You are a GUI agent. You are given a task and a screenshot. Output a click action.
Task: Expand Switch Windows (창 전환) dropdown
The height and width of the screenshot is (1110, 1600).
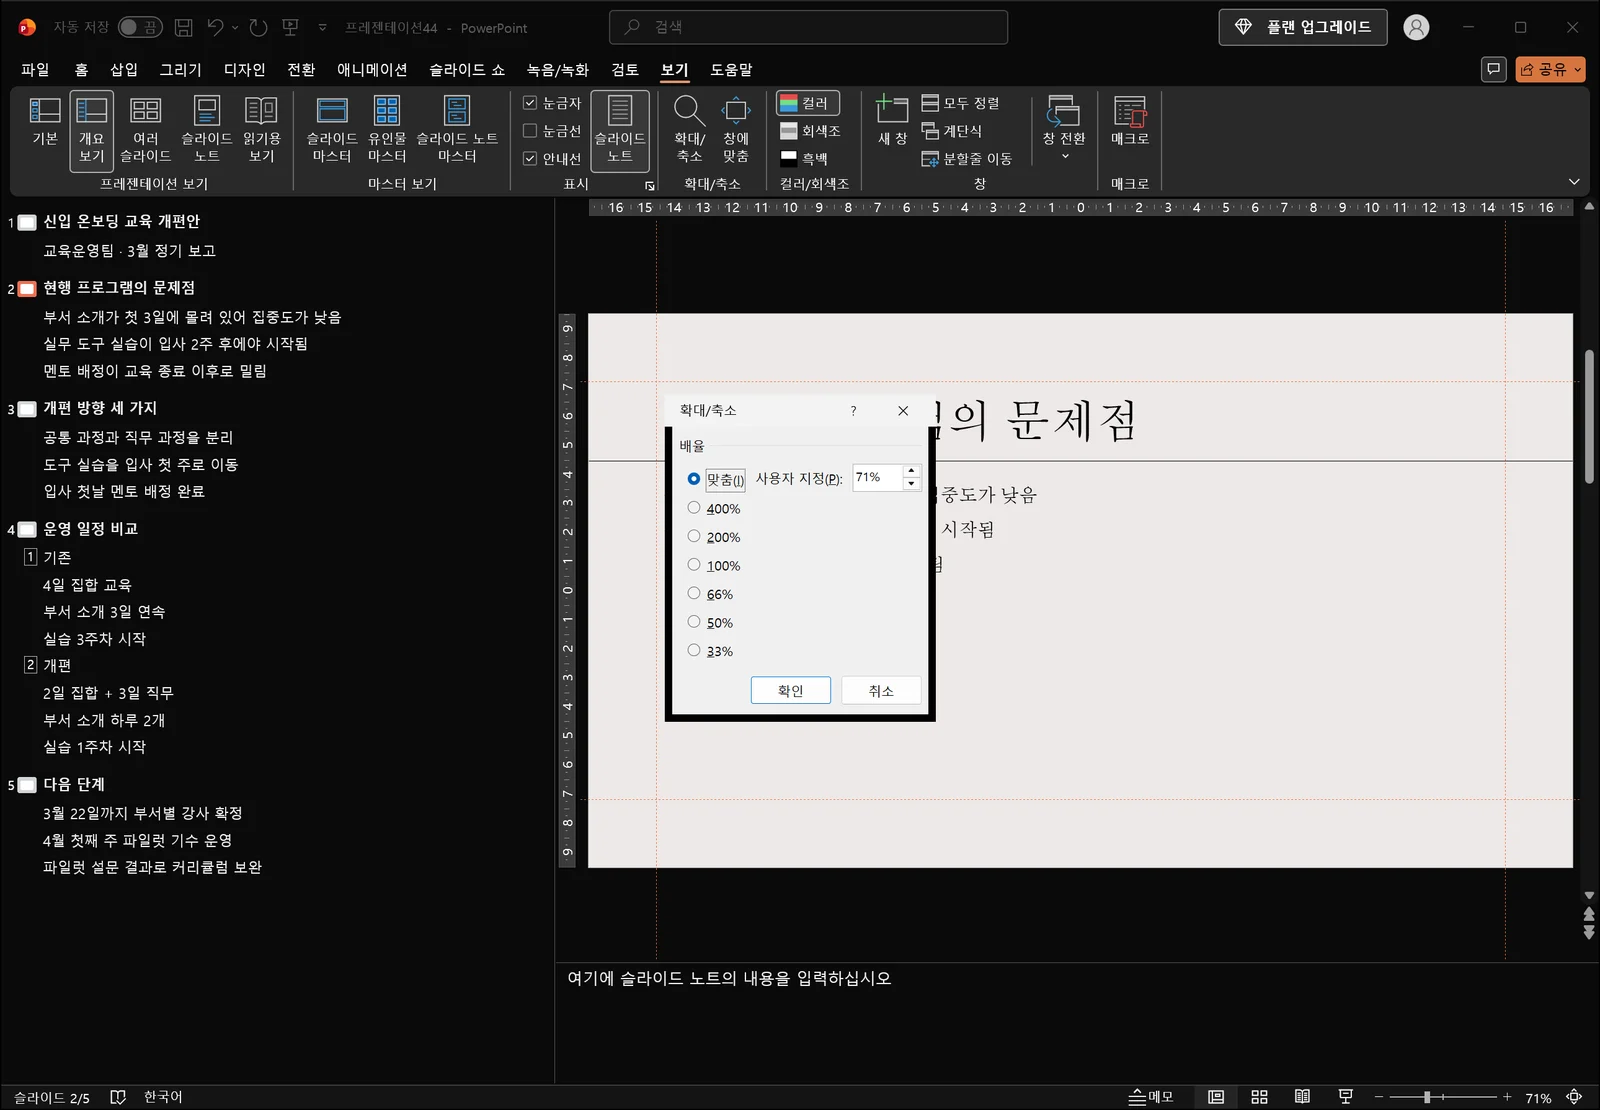click(1064, 157)
